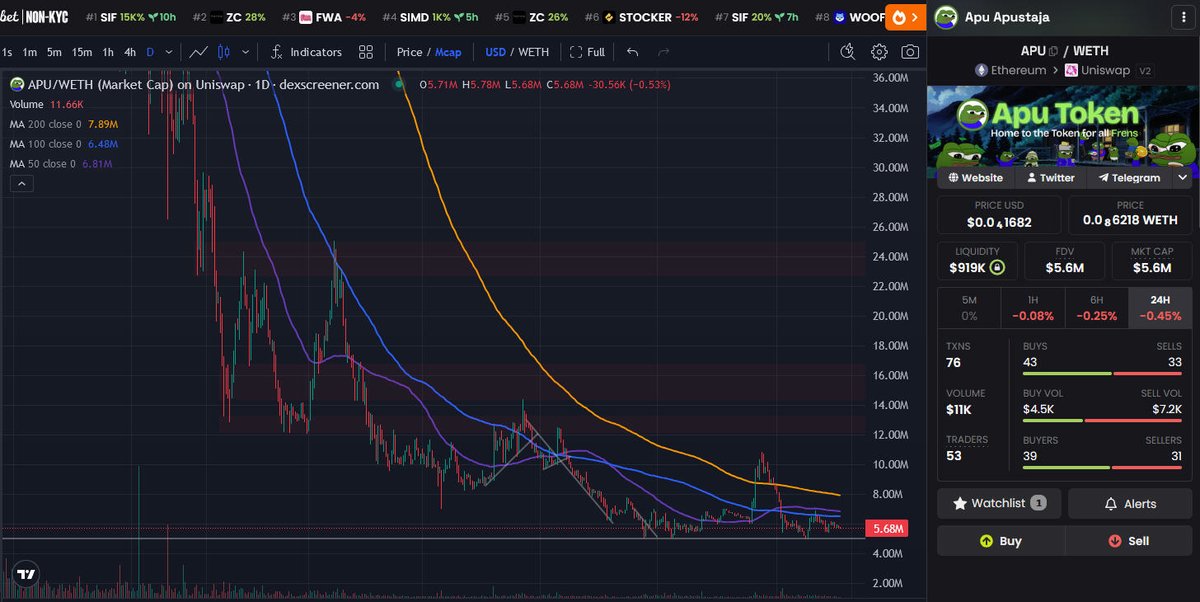Click the MA 50 close indicator legend
1200x602 pixels.
click(x=61, y=164)
